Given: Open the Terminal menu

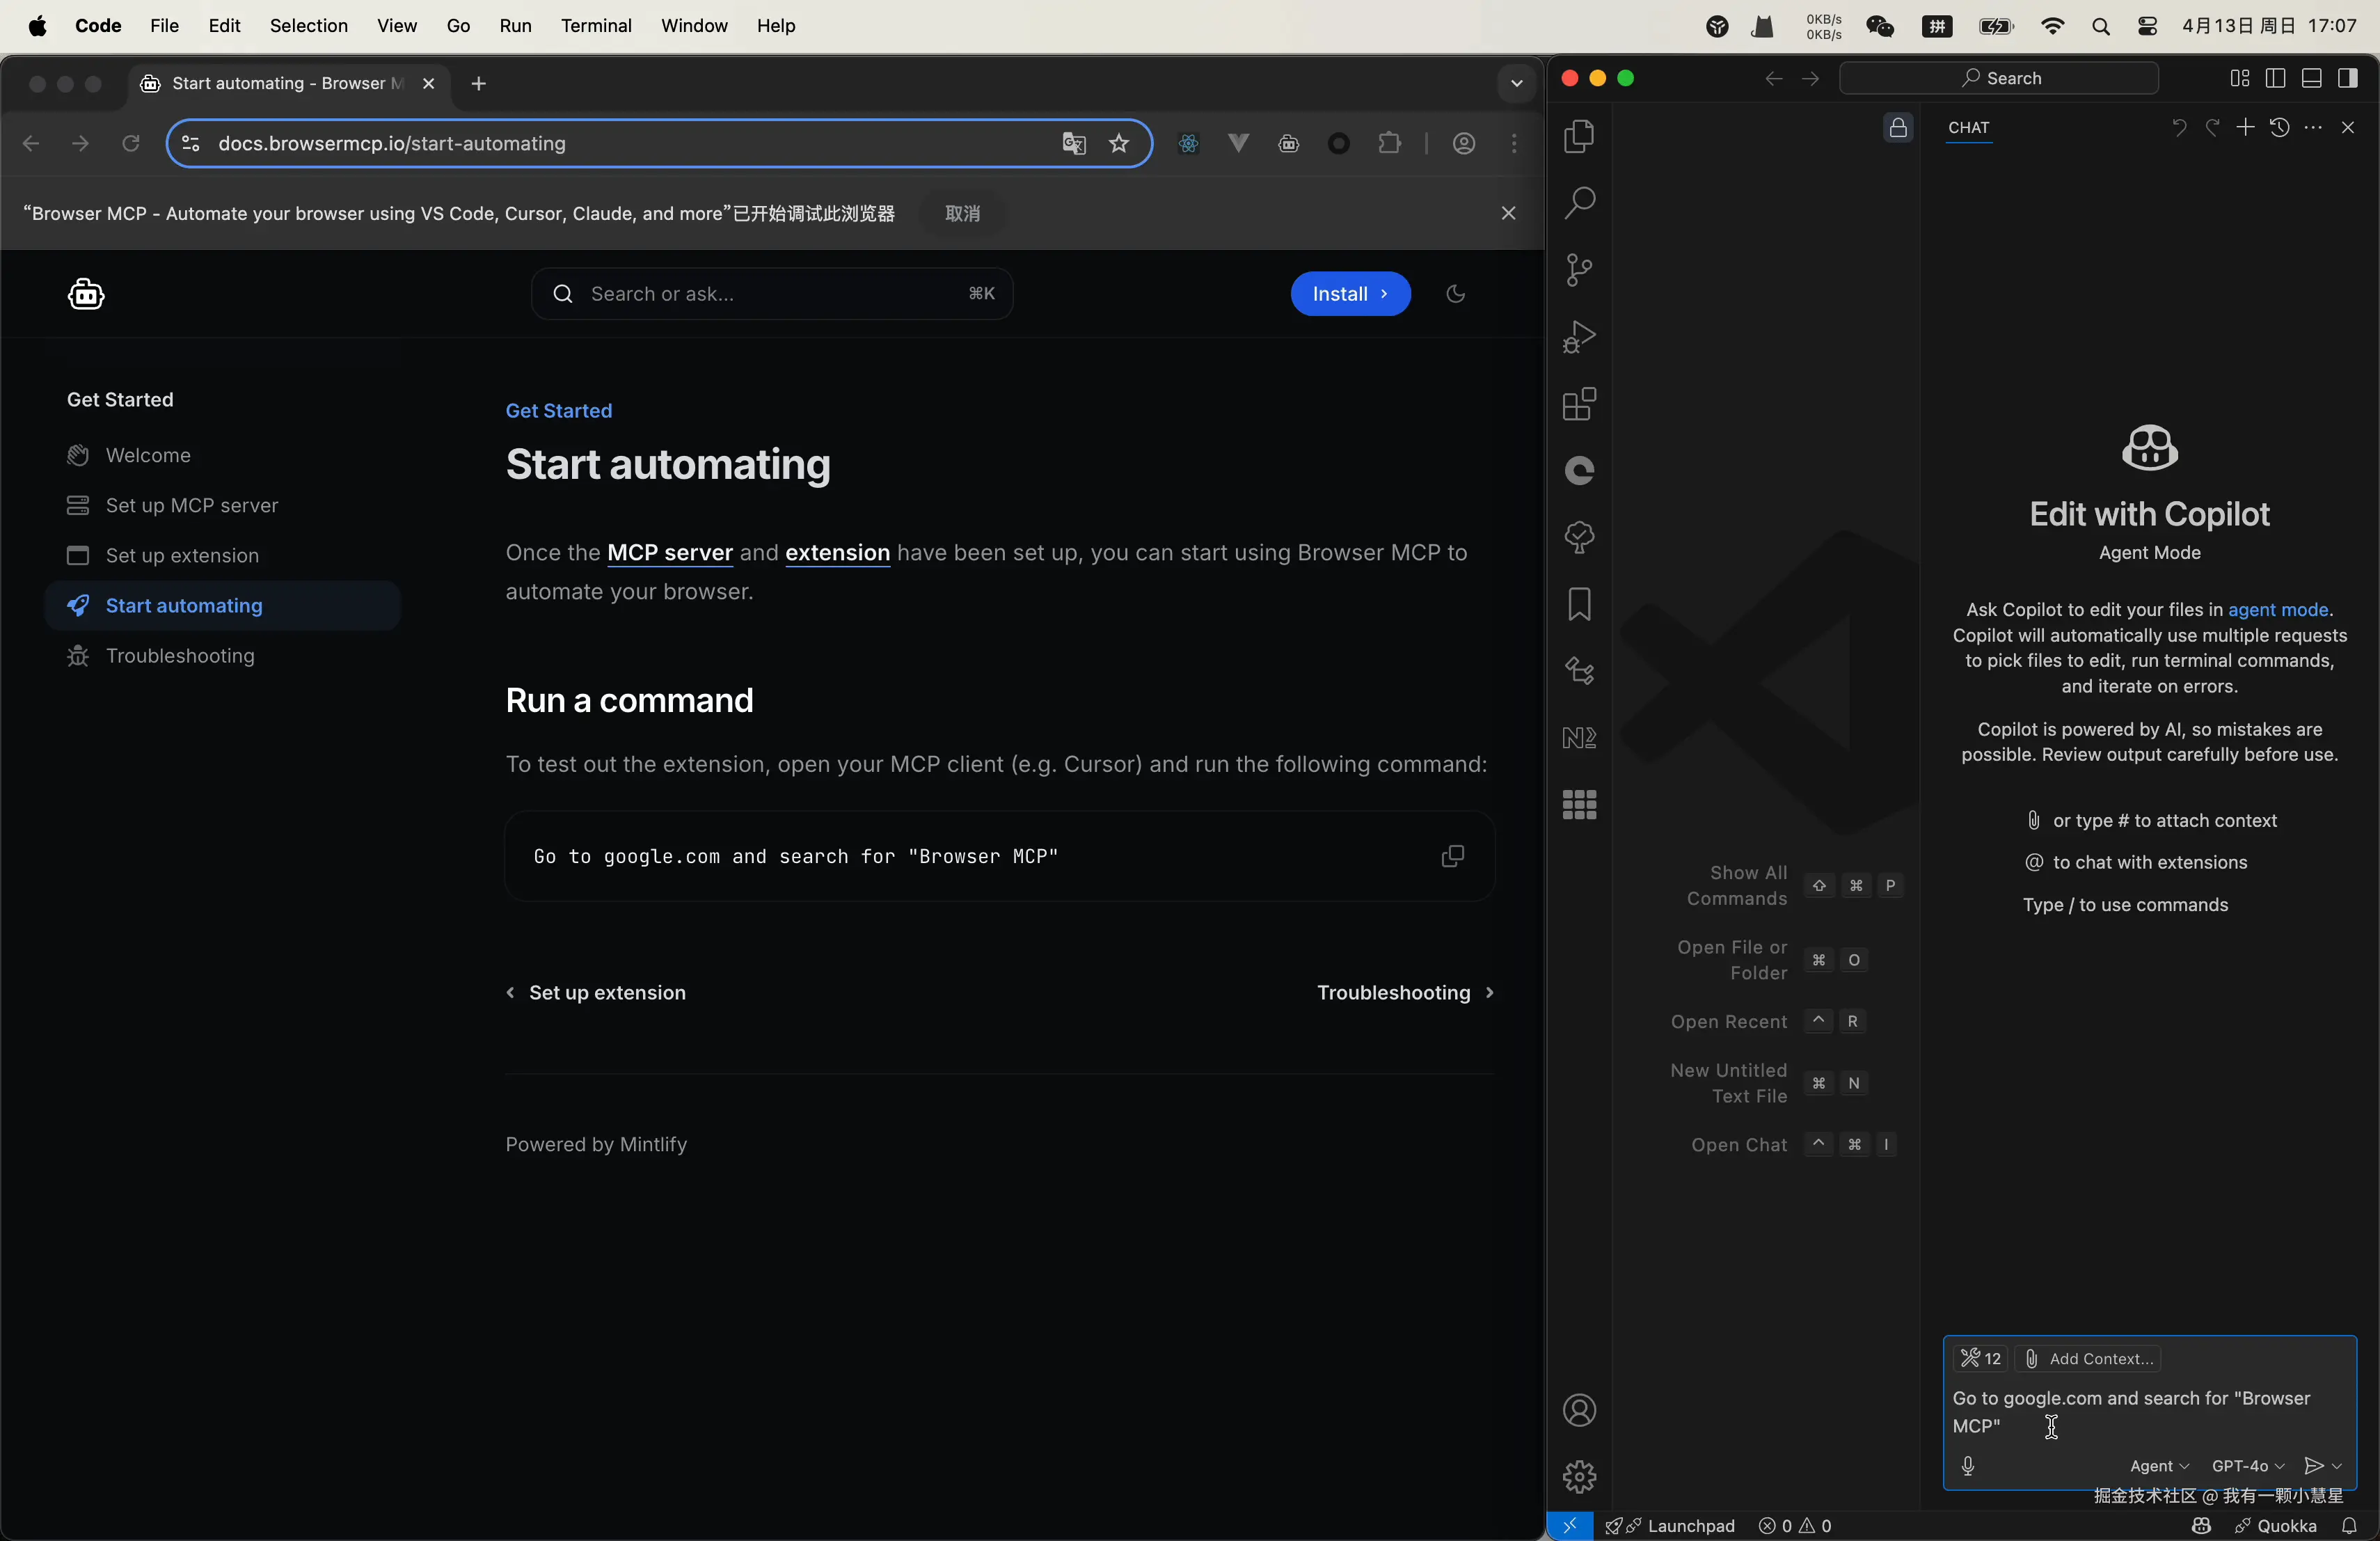Looking at the screenshot, I should click(596, 26).
